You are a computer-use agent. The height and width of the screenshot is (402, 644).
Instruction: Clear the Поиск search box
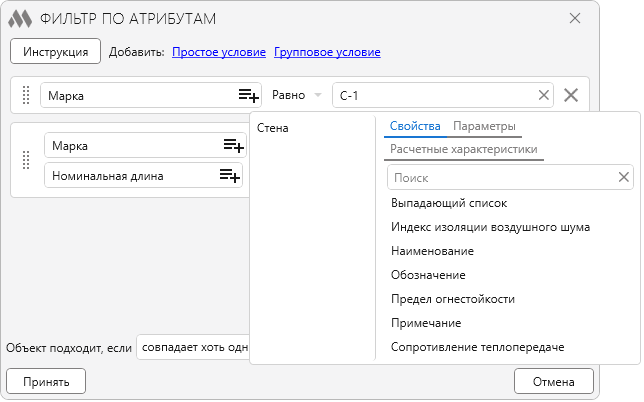[624, 177]
